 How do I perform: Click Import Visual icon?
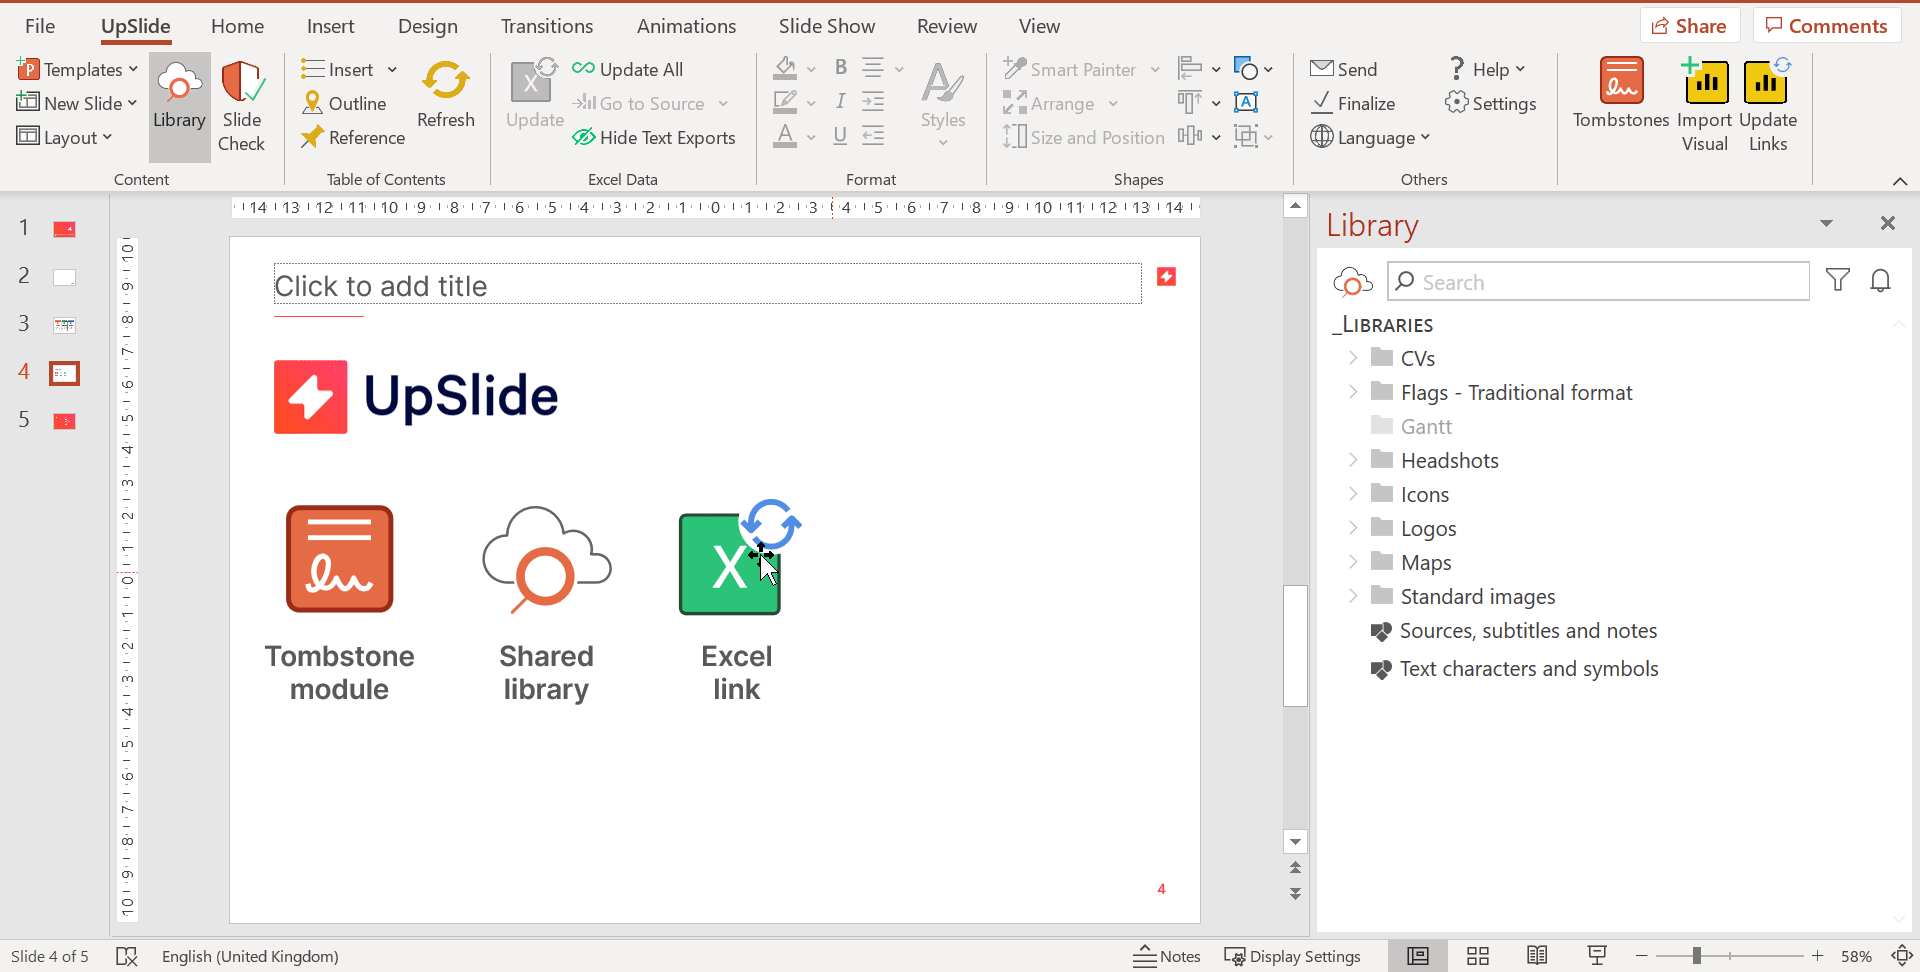click(1705, 80)
